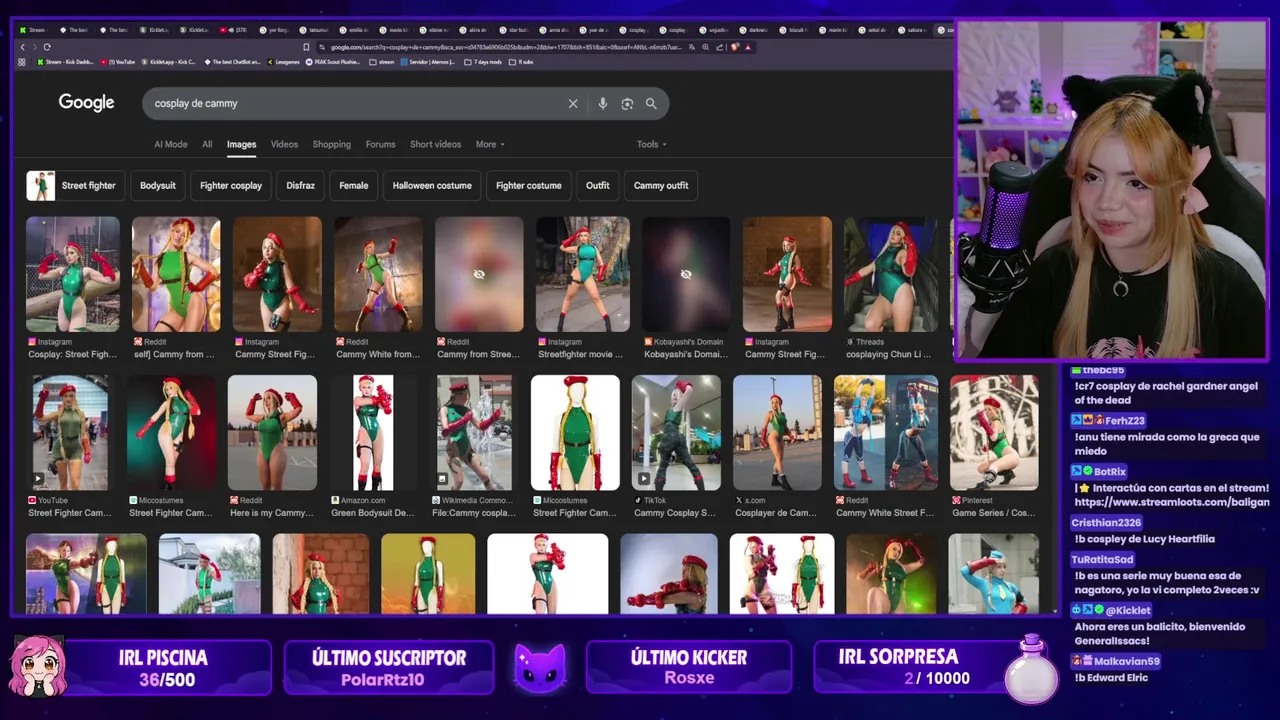Go to the Google logo homepage
This screenshot has height=720, width=1280.
point(86,102)
